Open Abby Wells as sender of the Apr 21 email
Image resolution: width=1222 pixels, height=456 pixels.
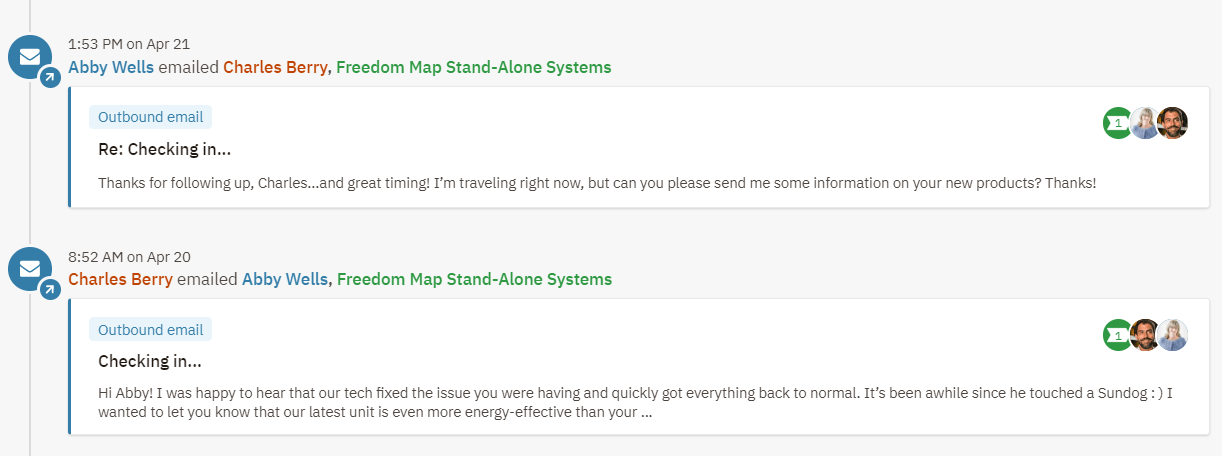tap(111, 68)
